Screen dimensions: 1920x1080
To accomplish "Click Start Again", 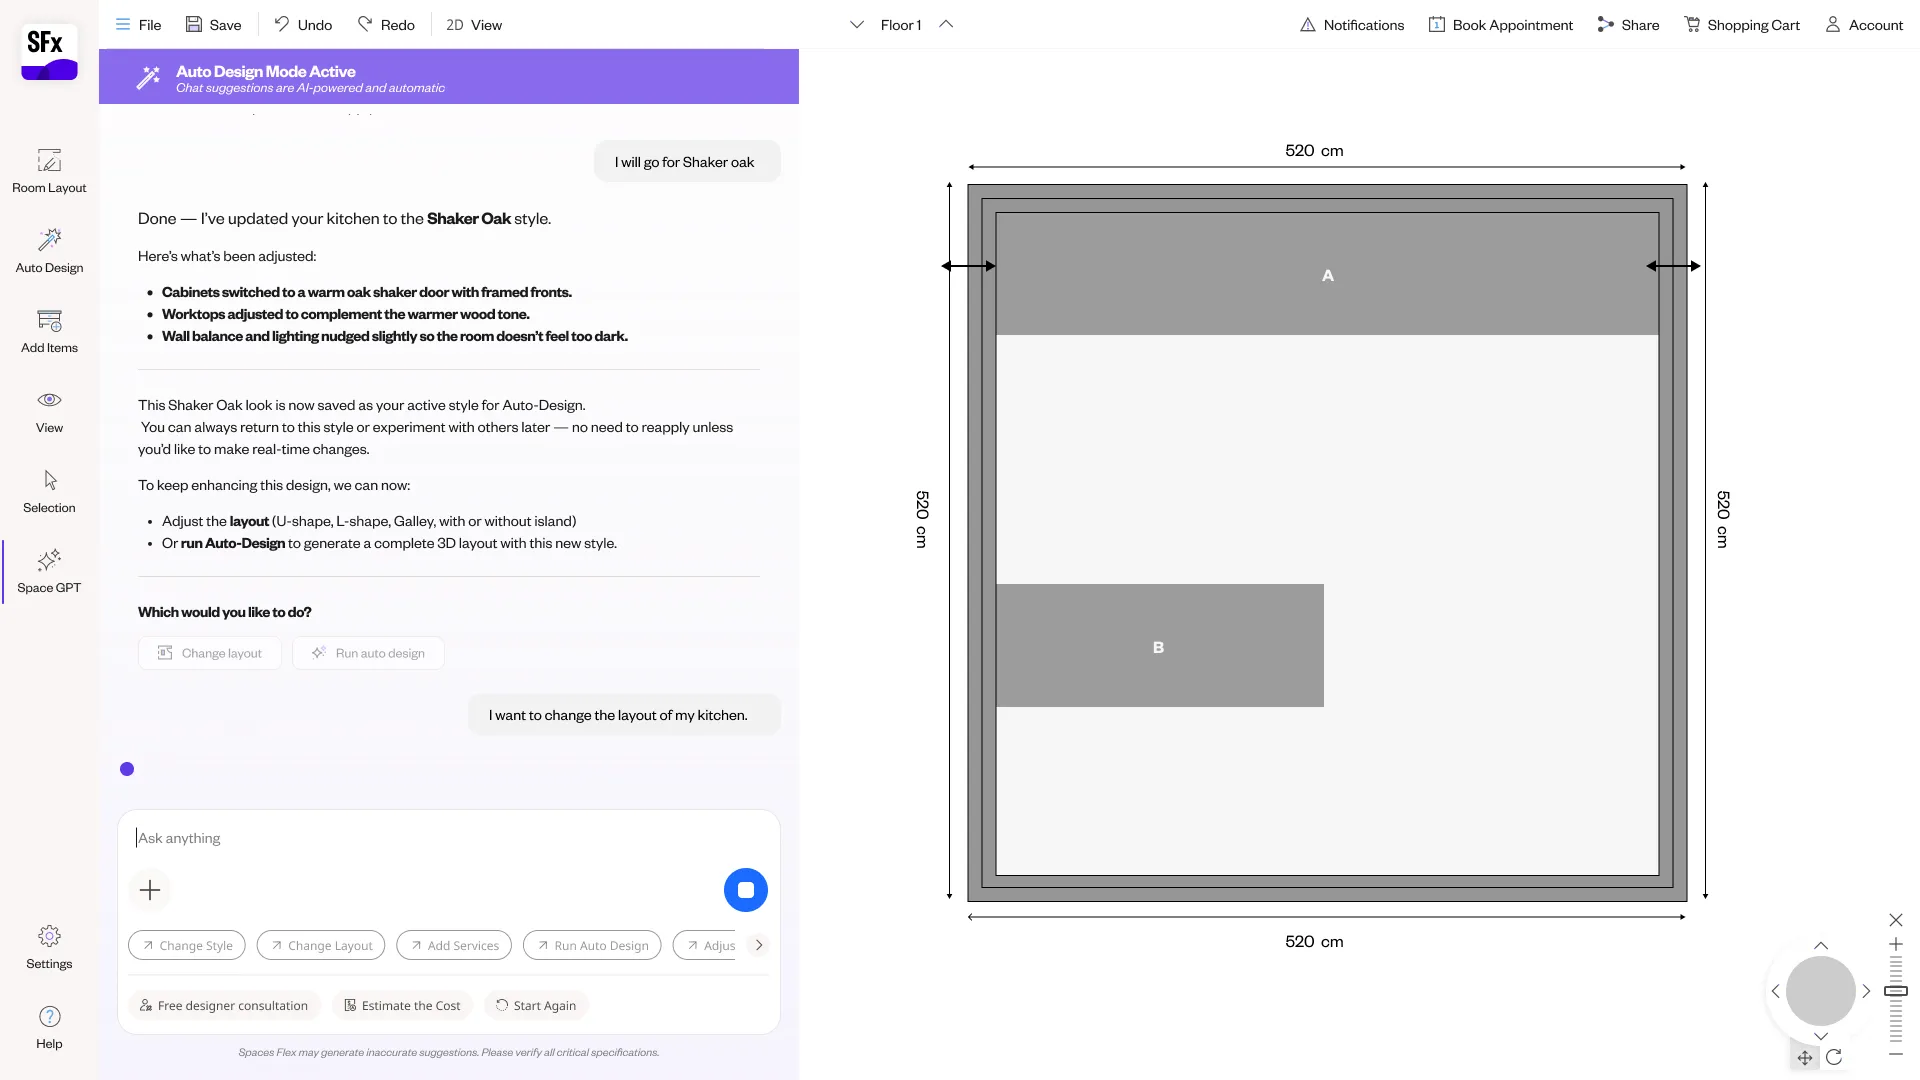I will point(536,1005).
